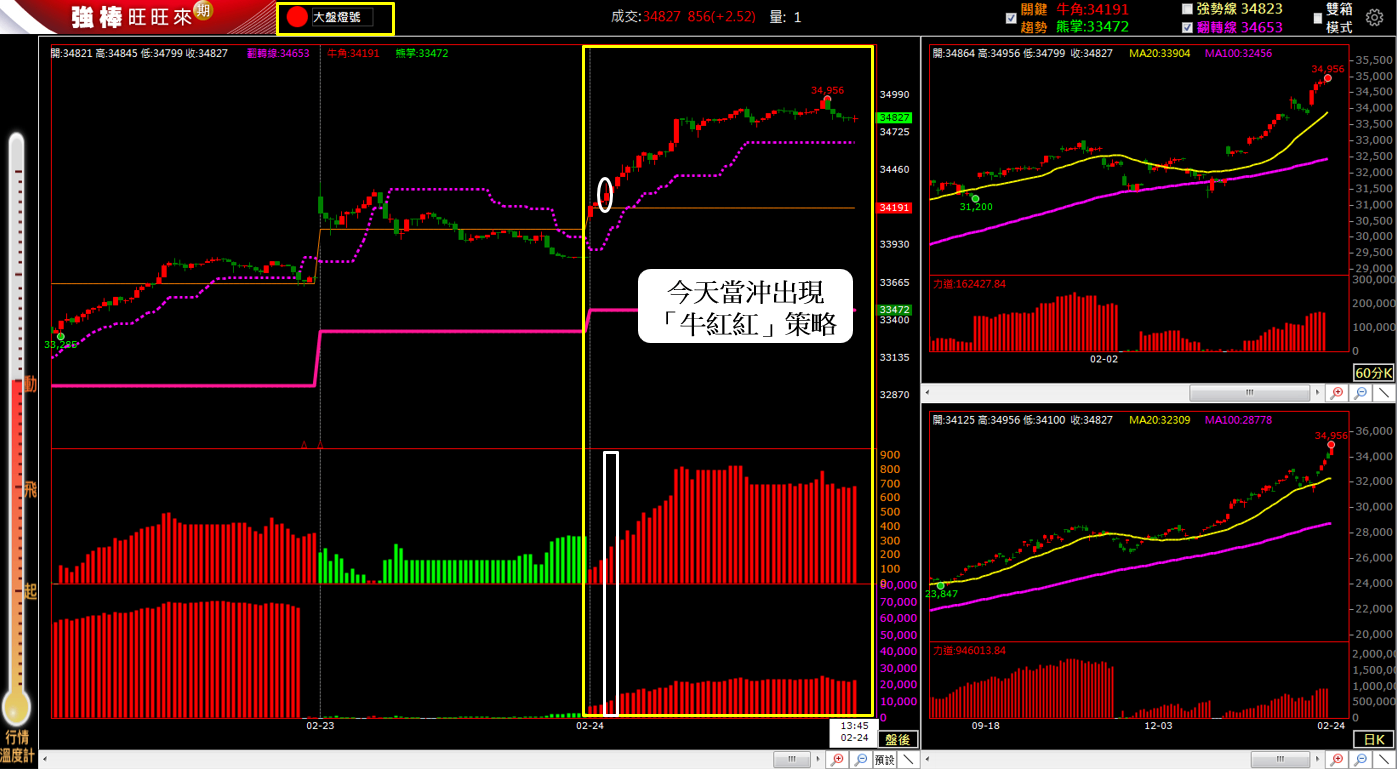
Task: Zoom in on the main chart with the red magnifier
Action: pos(839,760)
